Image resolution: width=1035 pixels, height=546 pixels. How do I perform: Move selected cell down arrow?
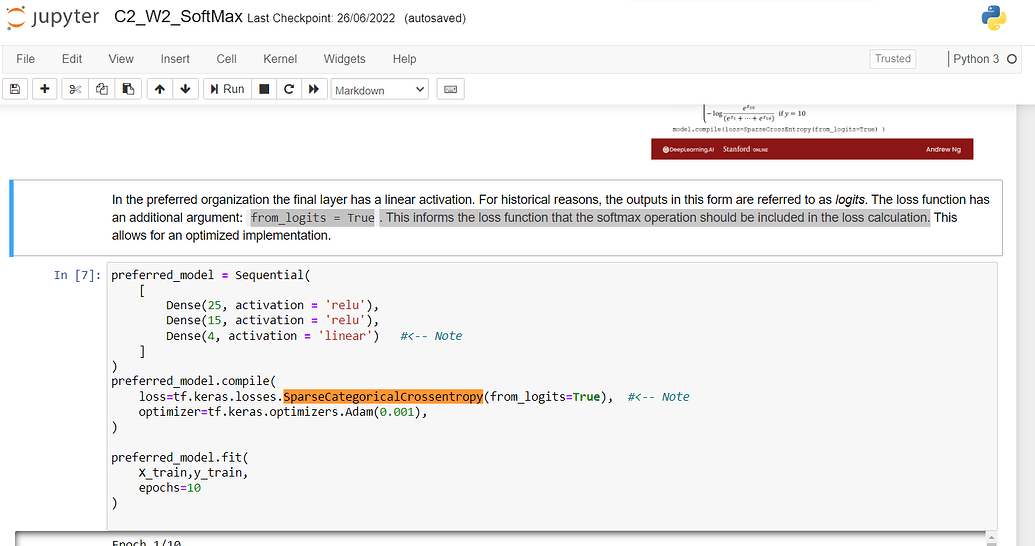(185, 89)
